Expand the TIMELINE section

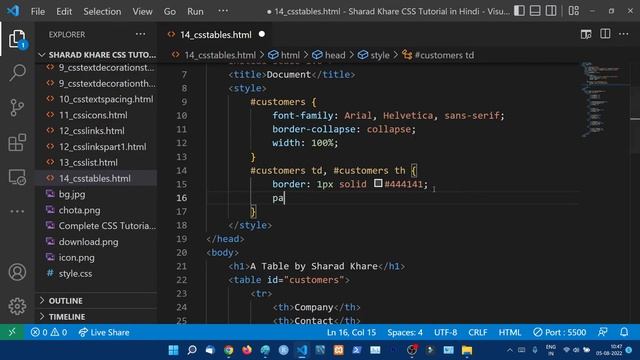[x=97, y=317]
